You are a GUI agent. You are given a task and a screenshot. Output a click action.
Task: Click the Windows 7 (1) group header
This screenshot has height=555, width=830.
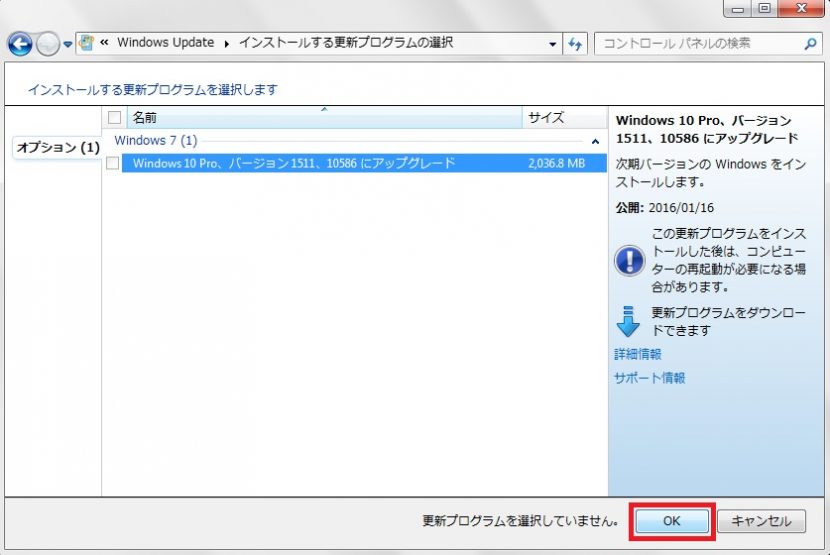(x=156, y=140)
